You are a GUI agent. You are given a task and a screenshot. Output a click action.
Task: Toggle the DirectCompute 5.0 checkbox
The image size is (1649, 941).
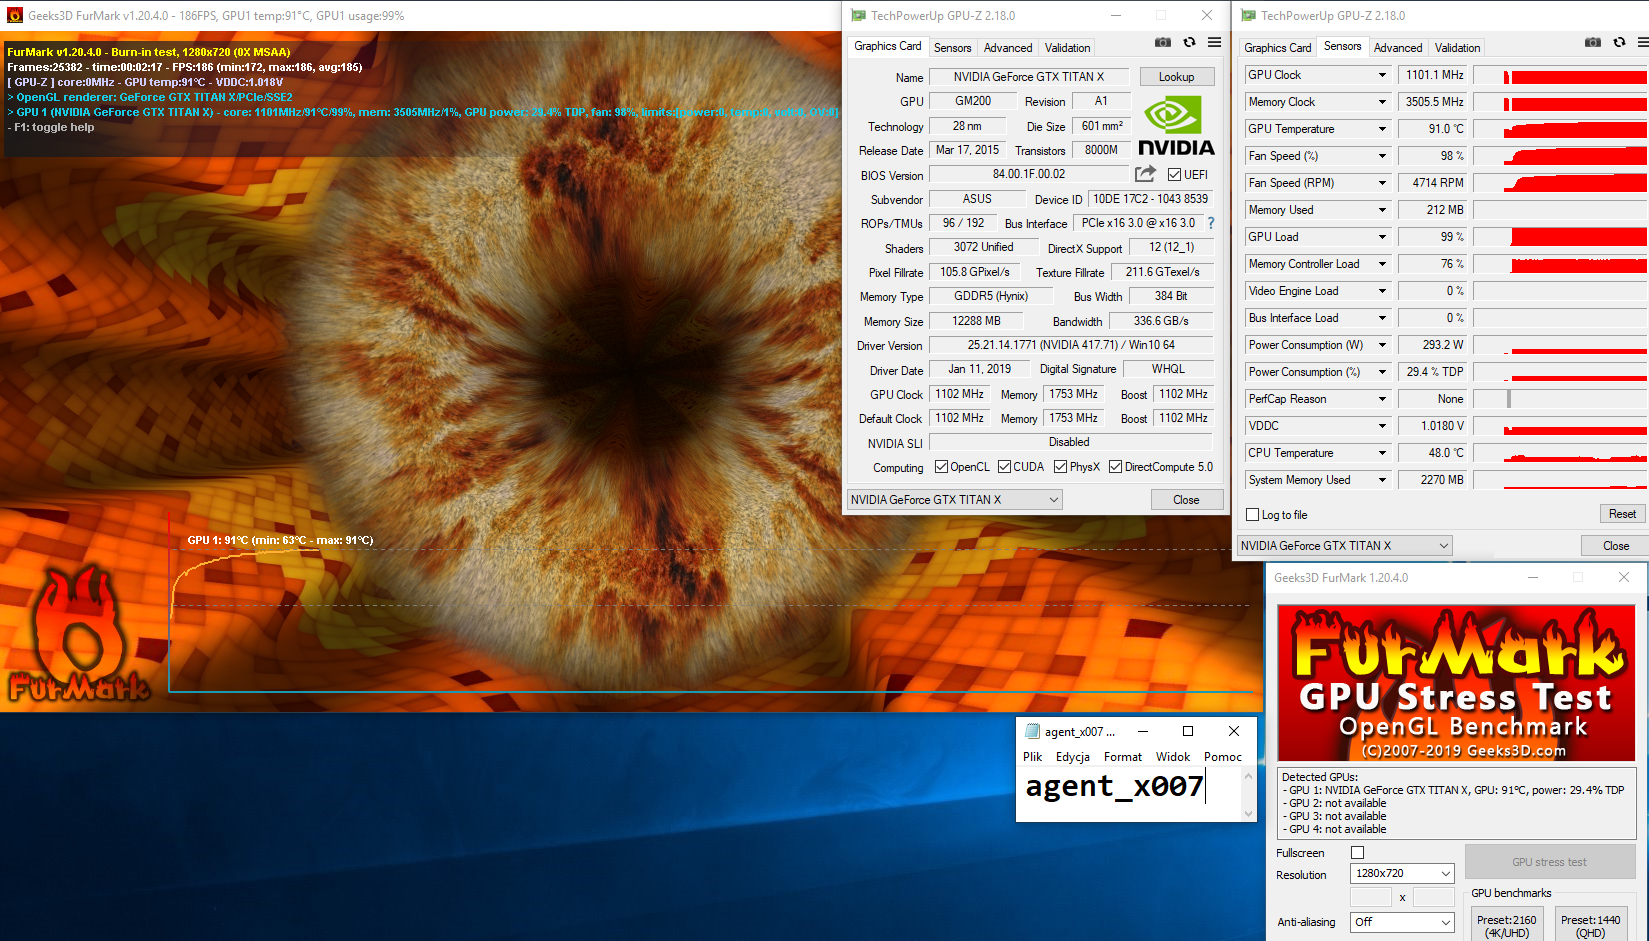click(x=1115, y=467)
